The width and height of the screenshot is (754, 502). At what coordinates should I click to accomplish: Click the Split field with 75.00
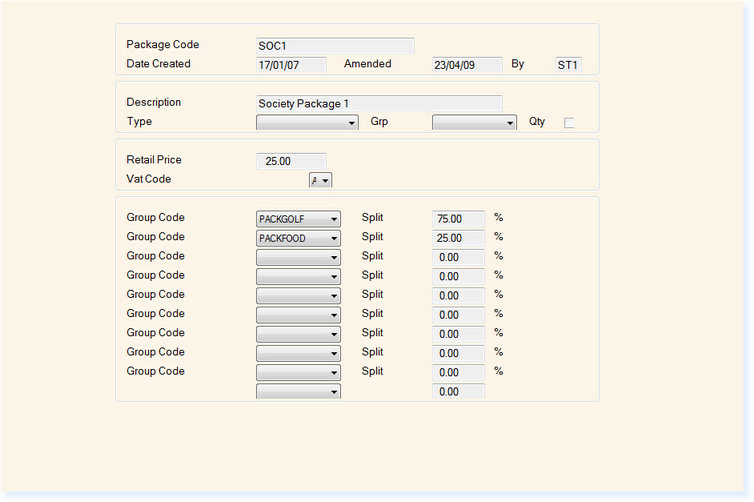tap(458, 219)
